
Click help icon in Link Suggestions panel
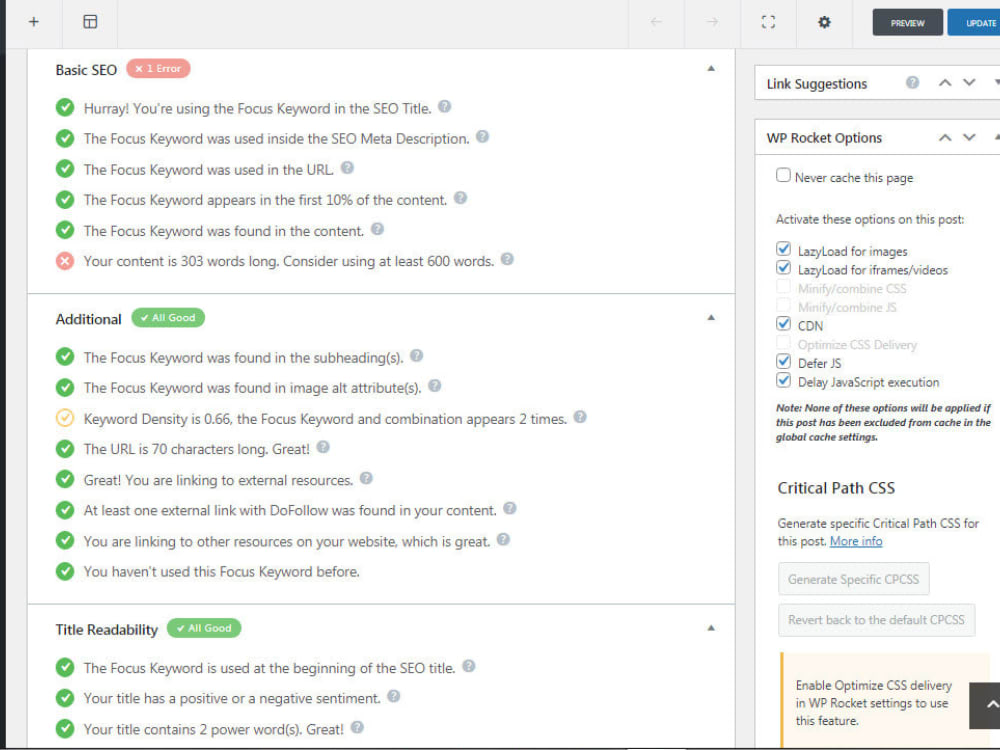click(913, 82)
